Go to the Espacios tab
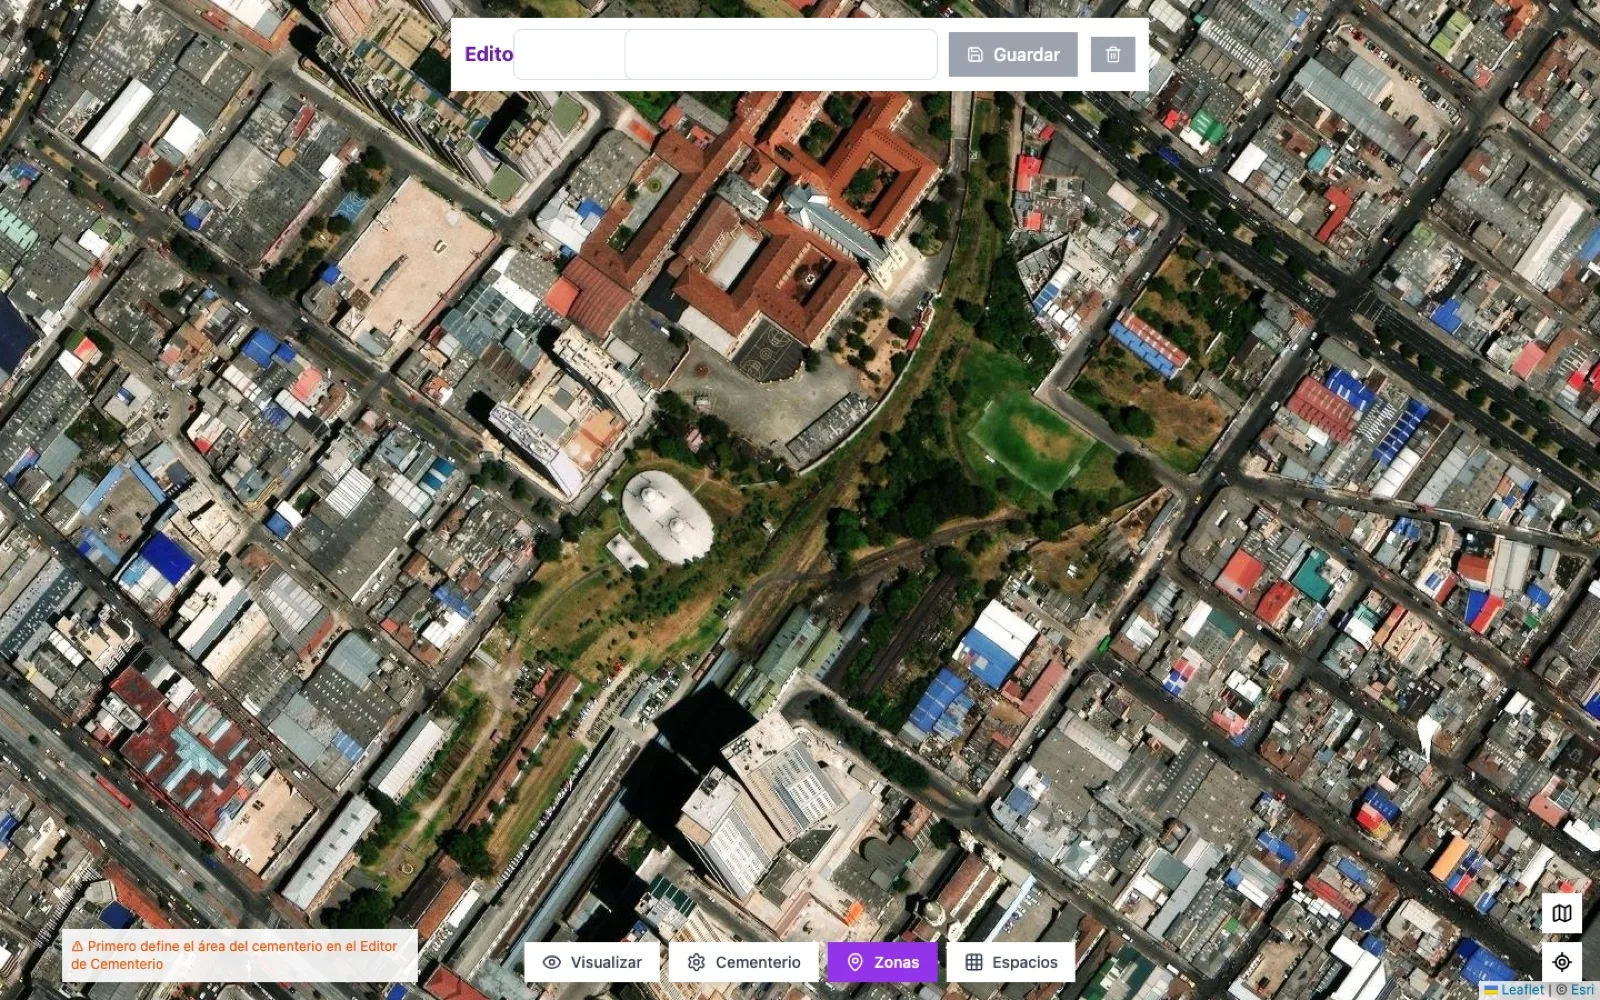 tap(1011, 962)
